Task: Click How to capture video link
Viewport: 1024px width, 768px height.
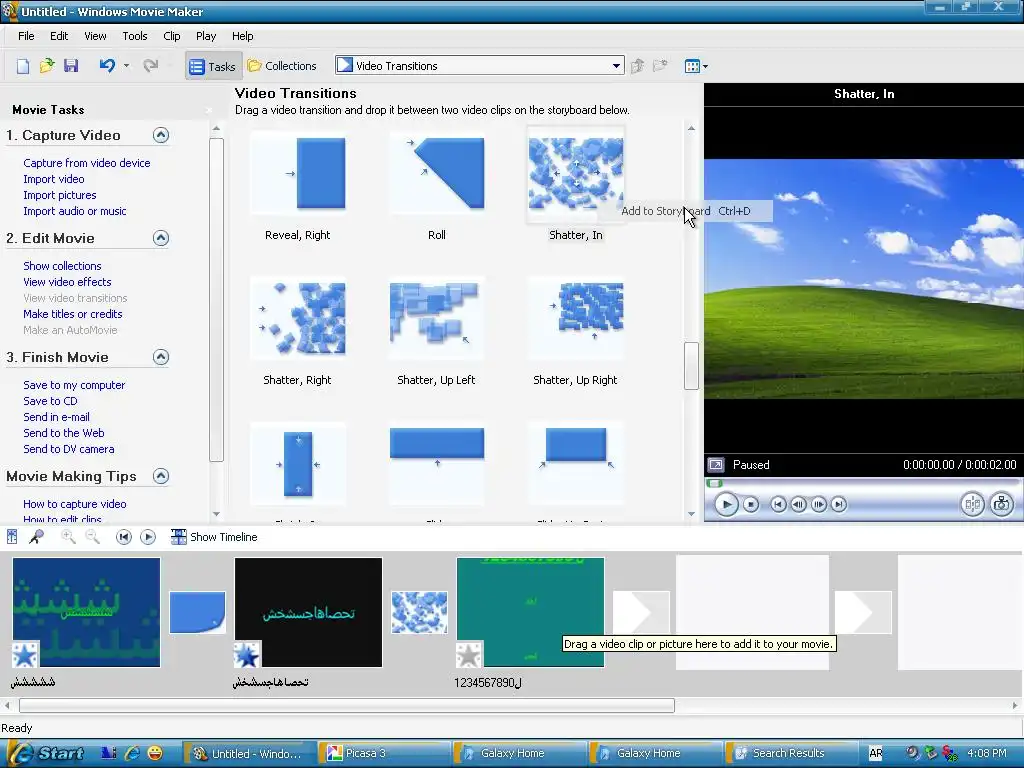Action: 74,504
